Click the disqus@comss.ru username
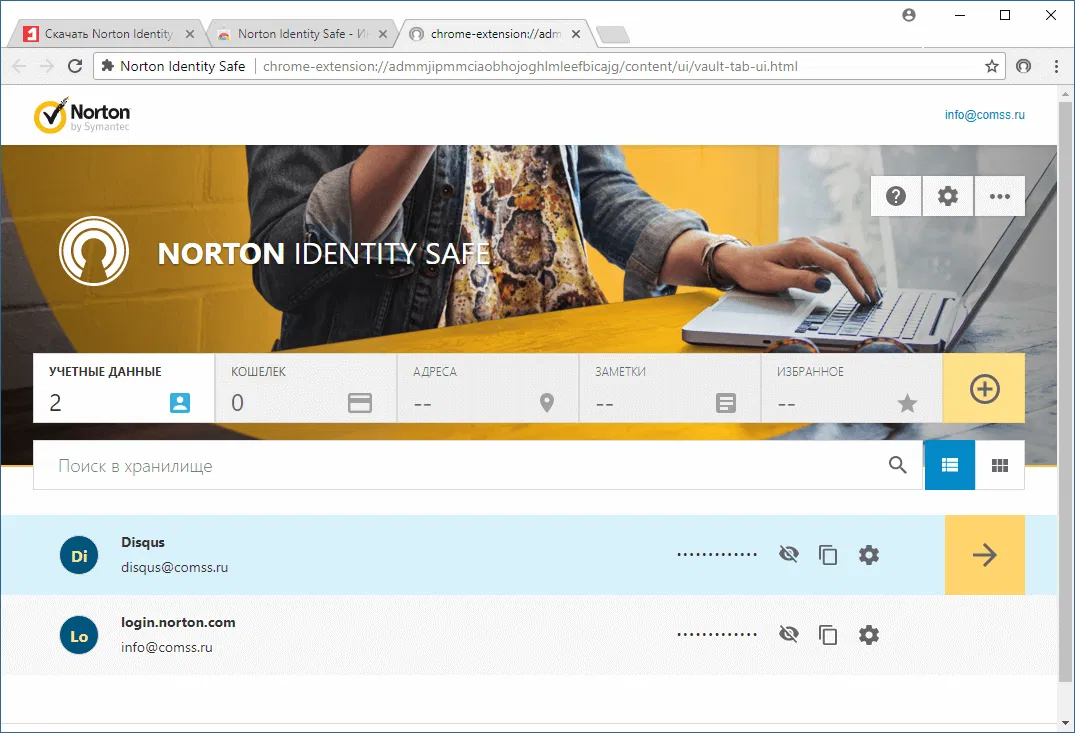This screenshot has height=733, width=1075. (174, 567)
